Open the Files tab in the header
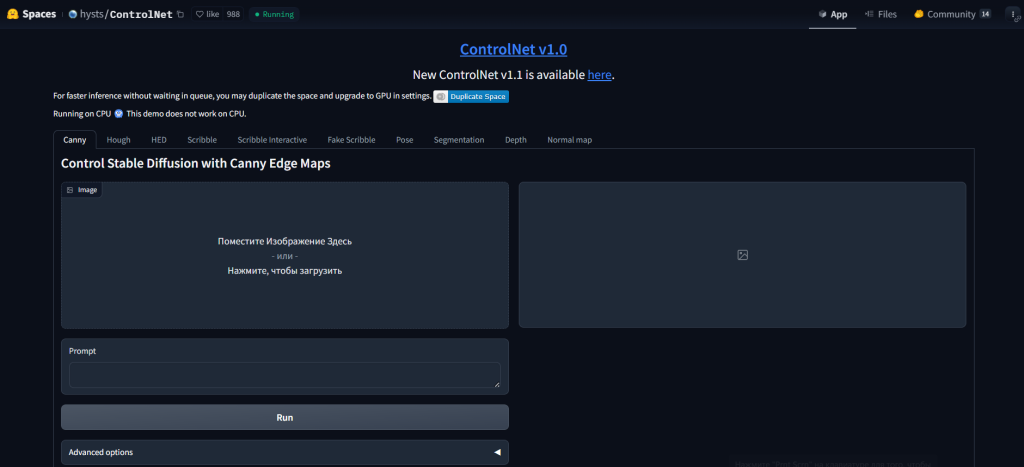 tap(880, 15)
